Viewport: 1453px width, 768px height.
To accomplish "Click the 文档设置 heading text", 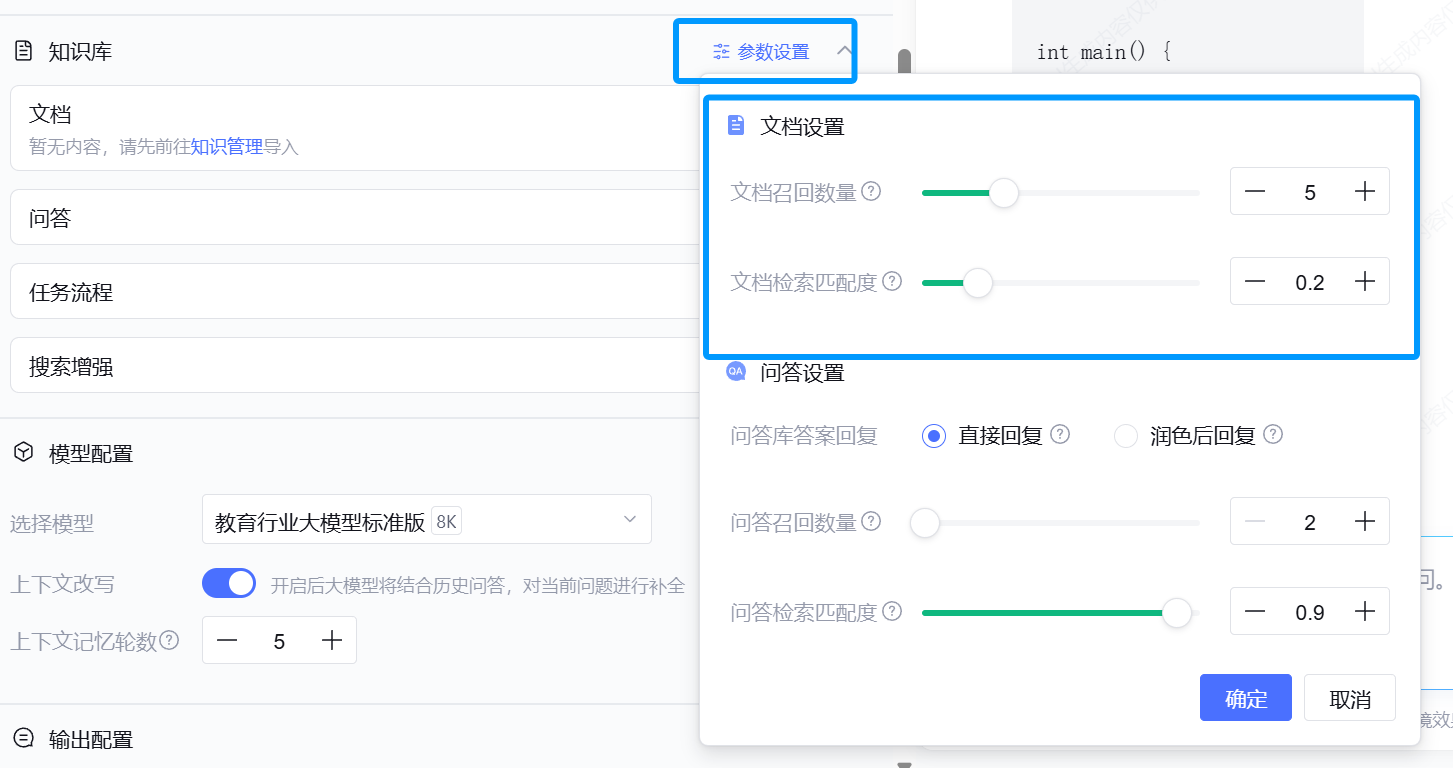I will (x=802, y=126).
